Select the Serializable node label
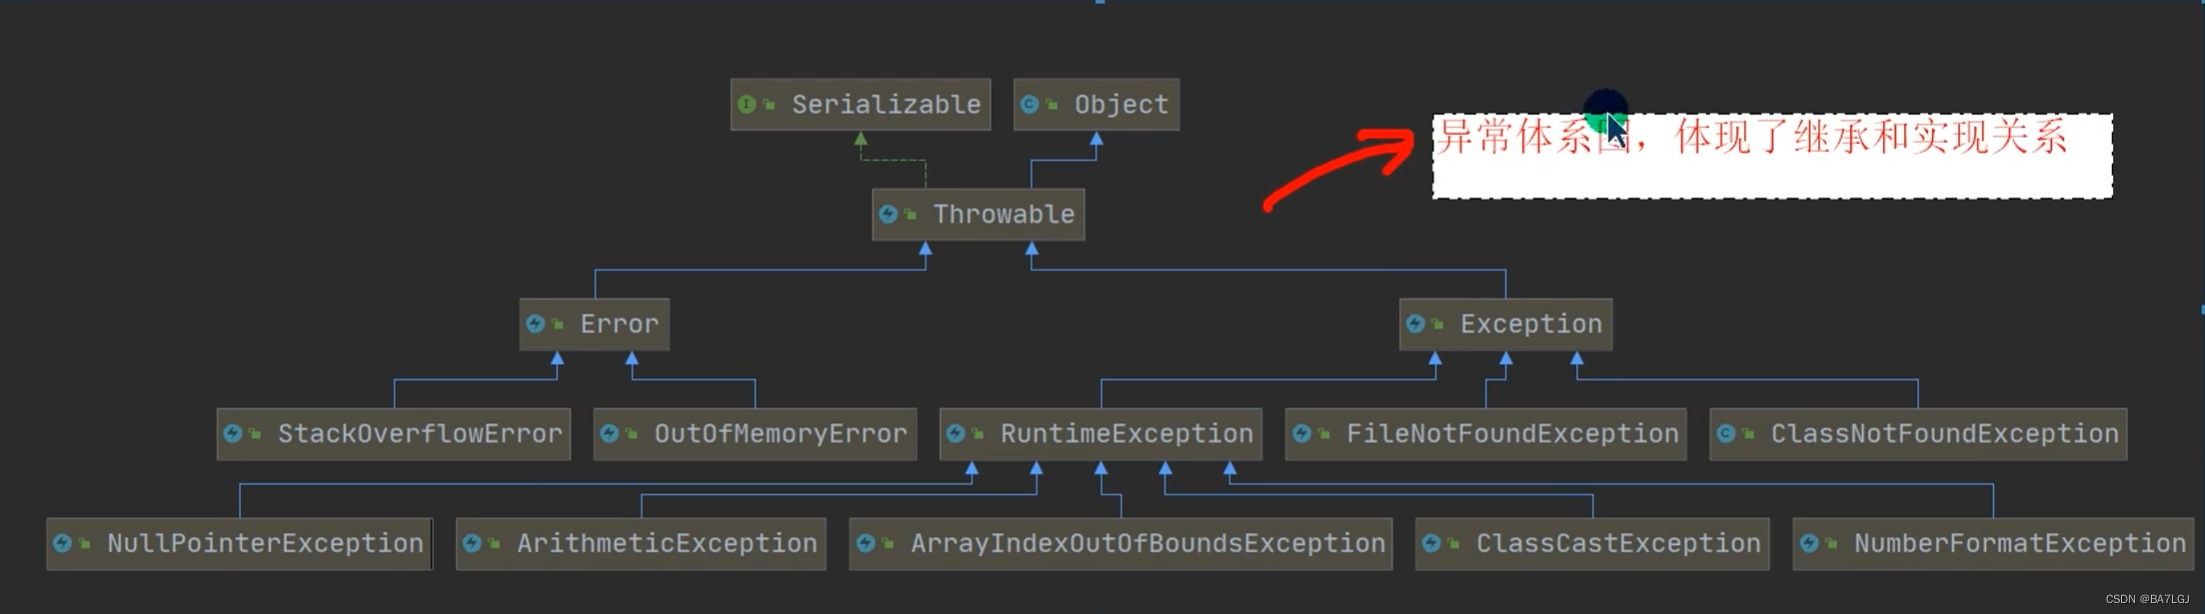The width and height of the screenshot is (2205, 614). tap(886, 104)
